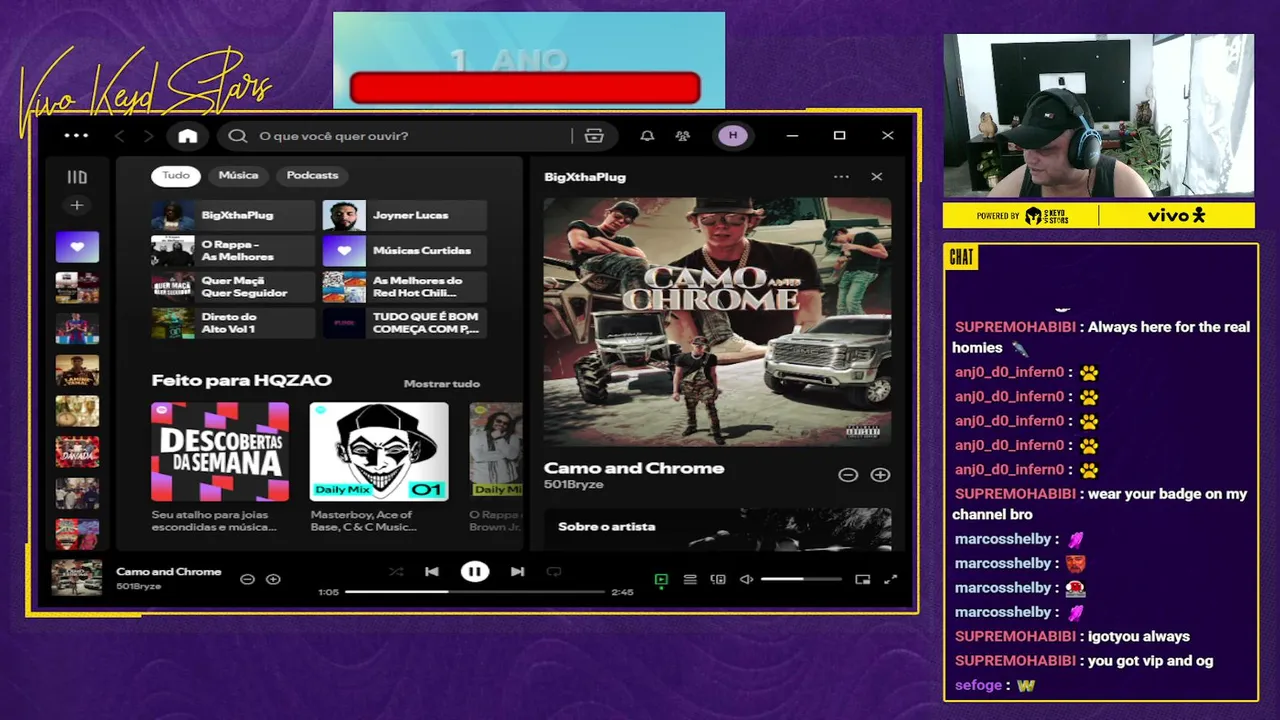
Task: Click 'wear your badge on my channel bro' message
Action: (1099, 504)
